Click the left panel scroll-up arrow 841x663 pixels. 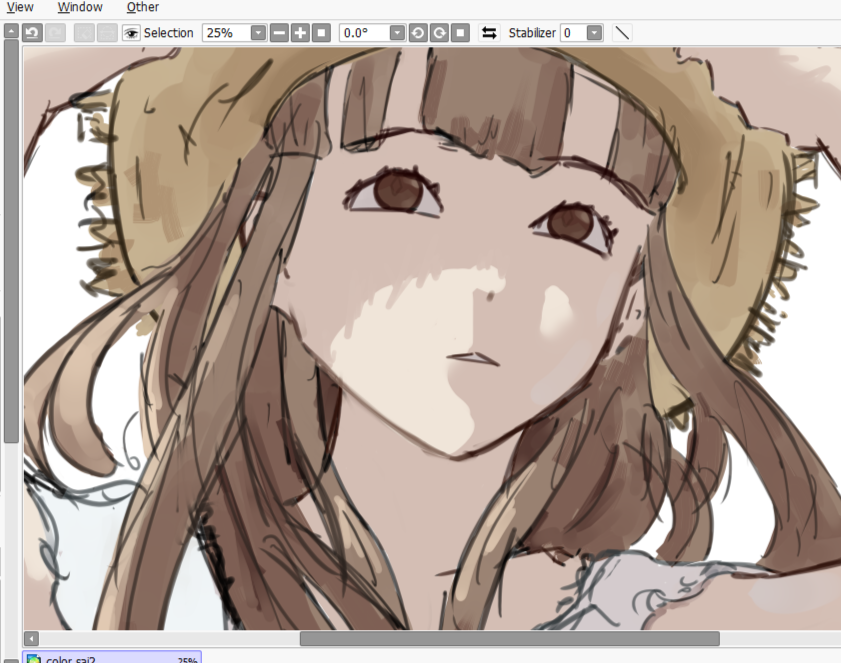click(x=11, y=31)
